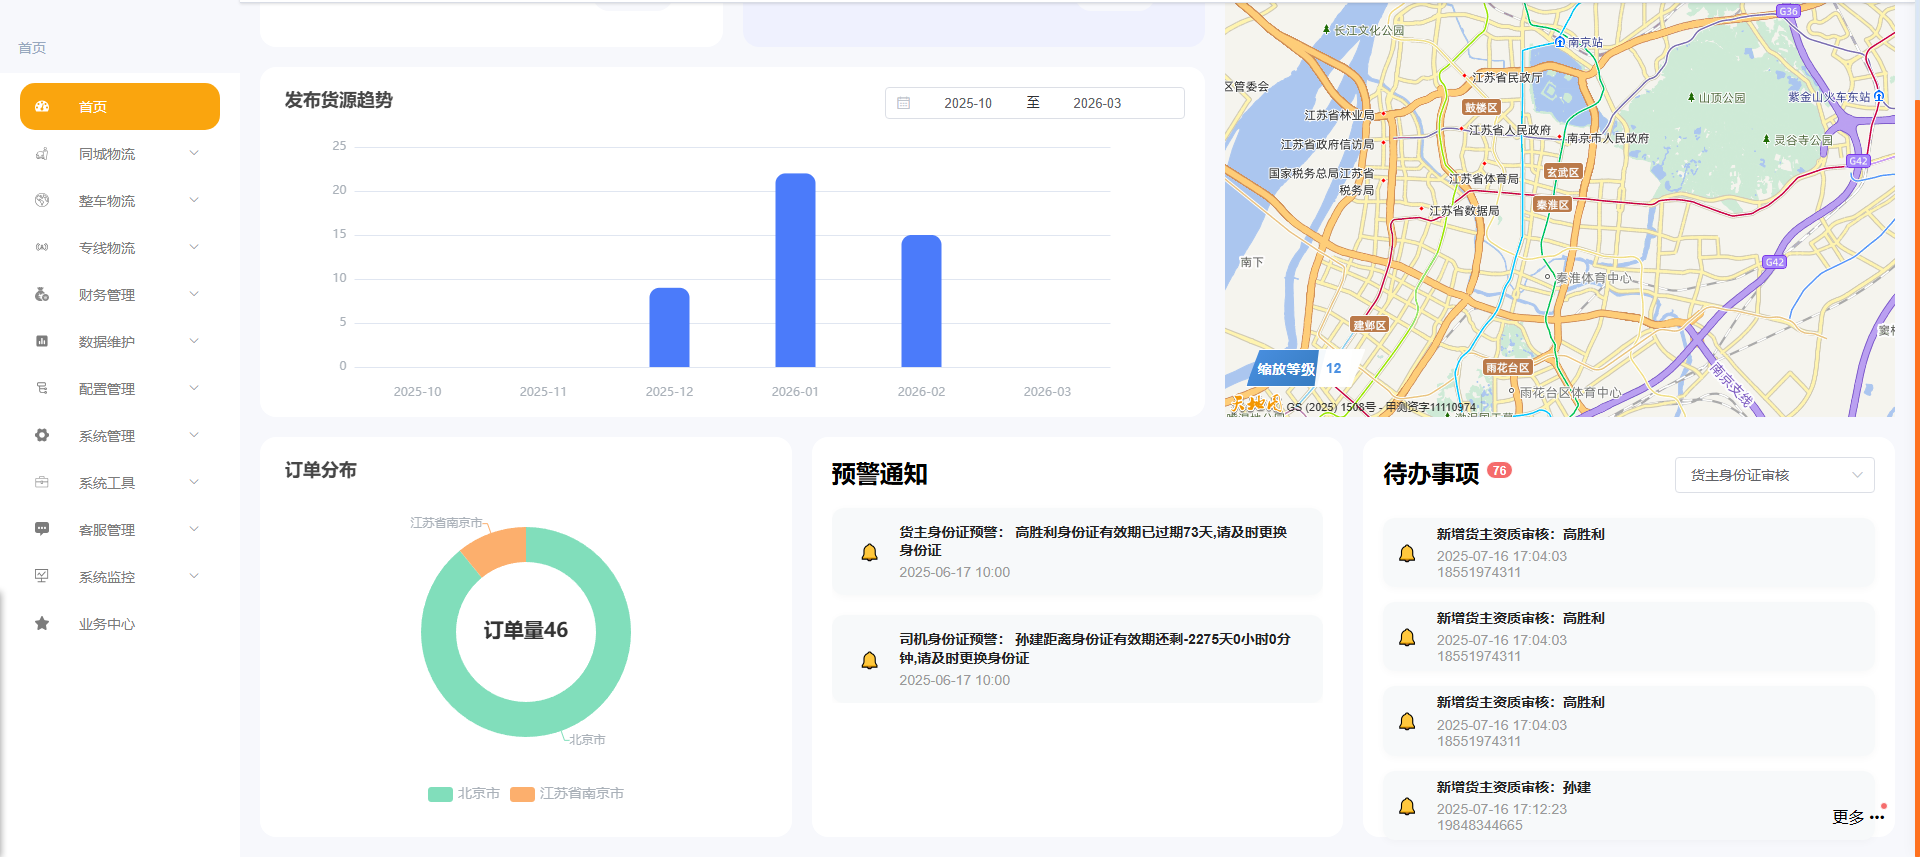Click the 76 badge next to 待办事项
Viewport: 1920px width, 857px height.
(1500, 470)
